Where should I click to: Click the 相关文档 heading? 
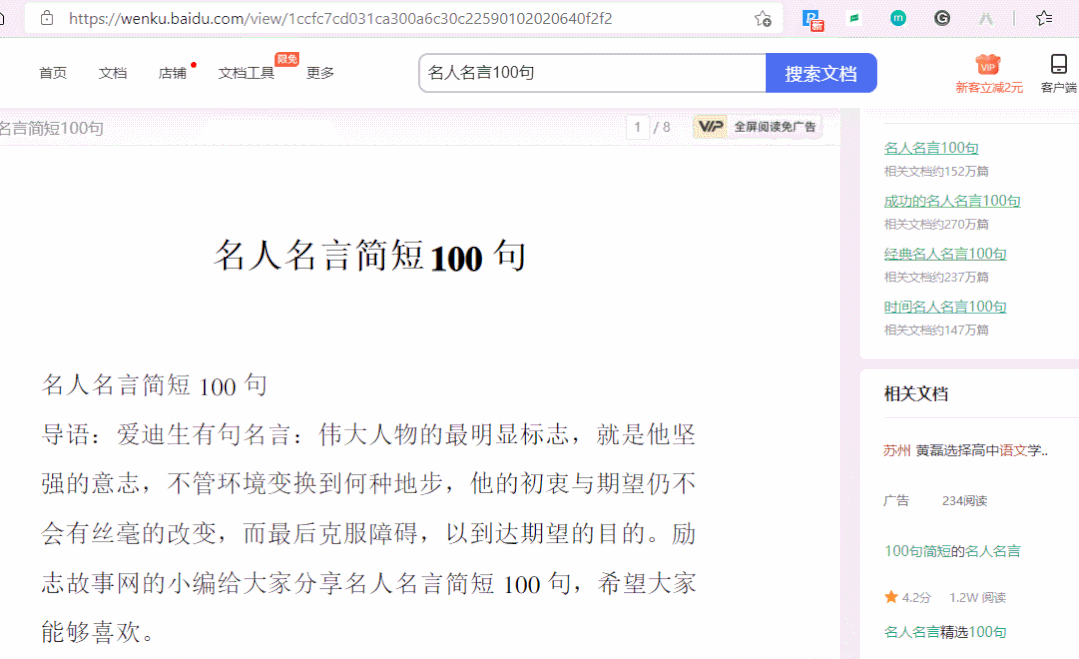tap(916, 394)
